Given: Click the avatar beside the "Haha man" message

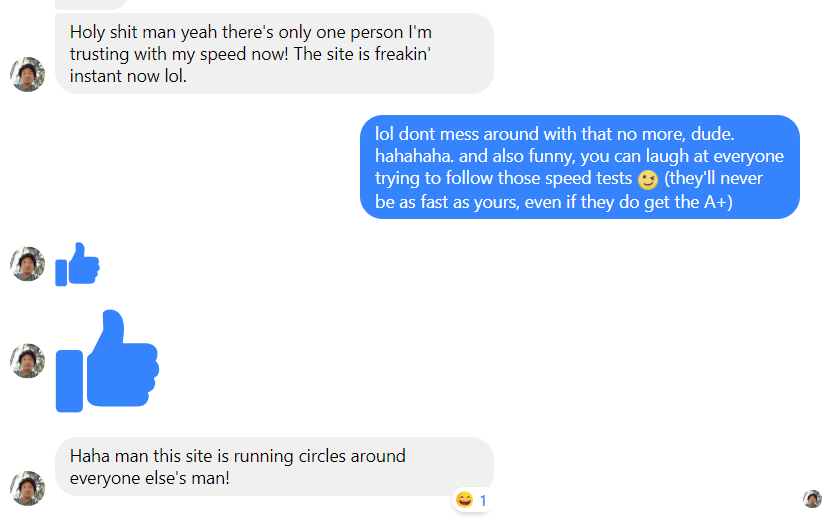Looking at the screenshot, I should click(27, 488).
